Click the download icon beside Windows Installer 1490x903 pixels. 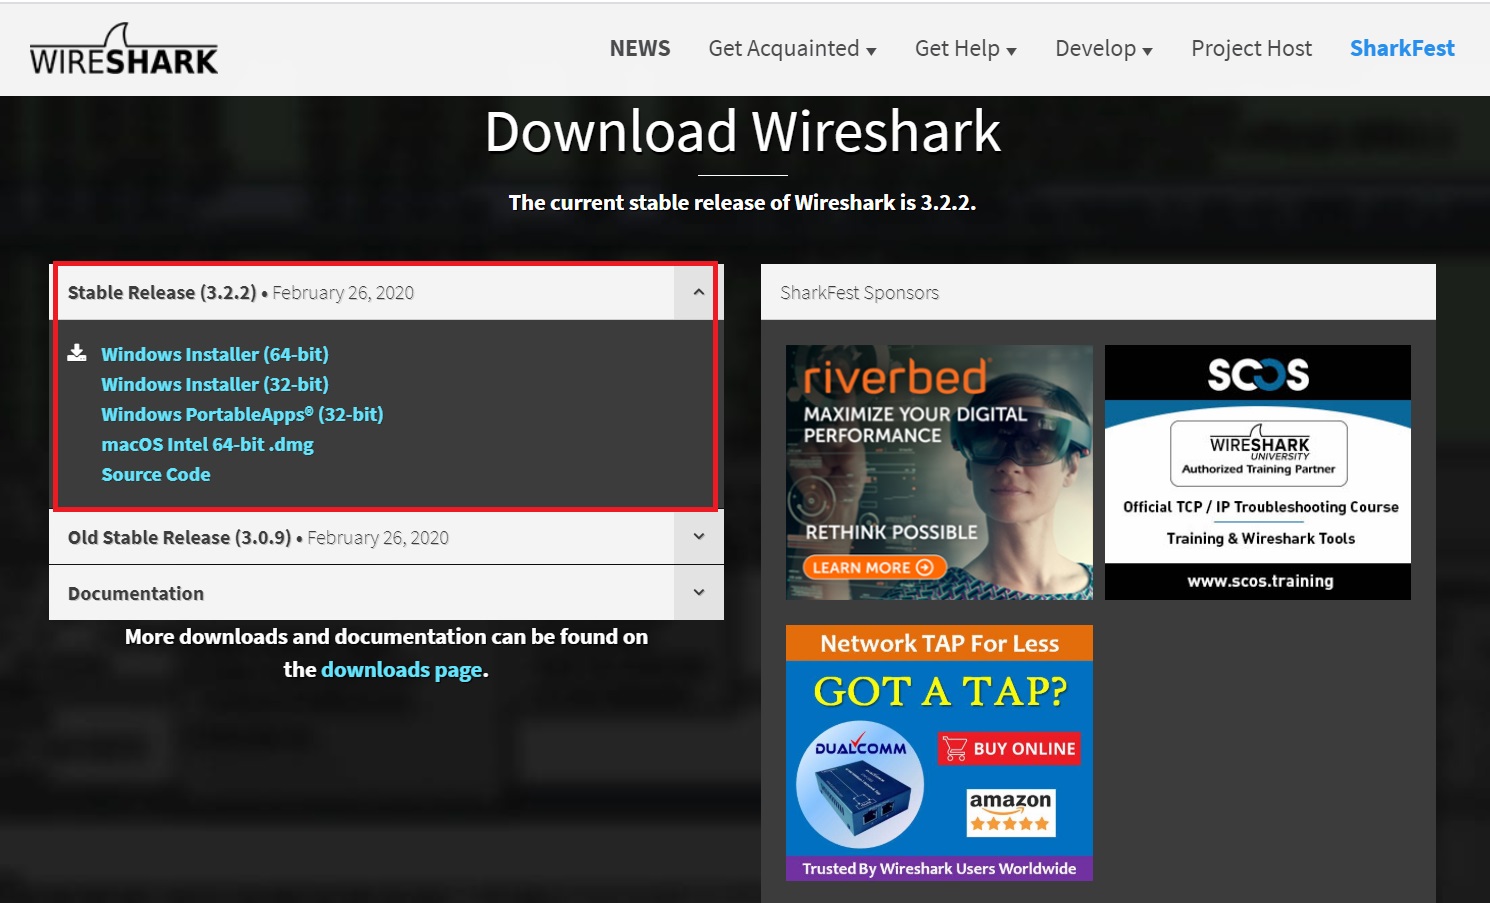click(x=77, y=352)
